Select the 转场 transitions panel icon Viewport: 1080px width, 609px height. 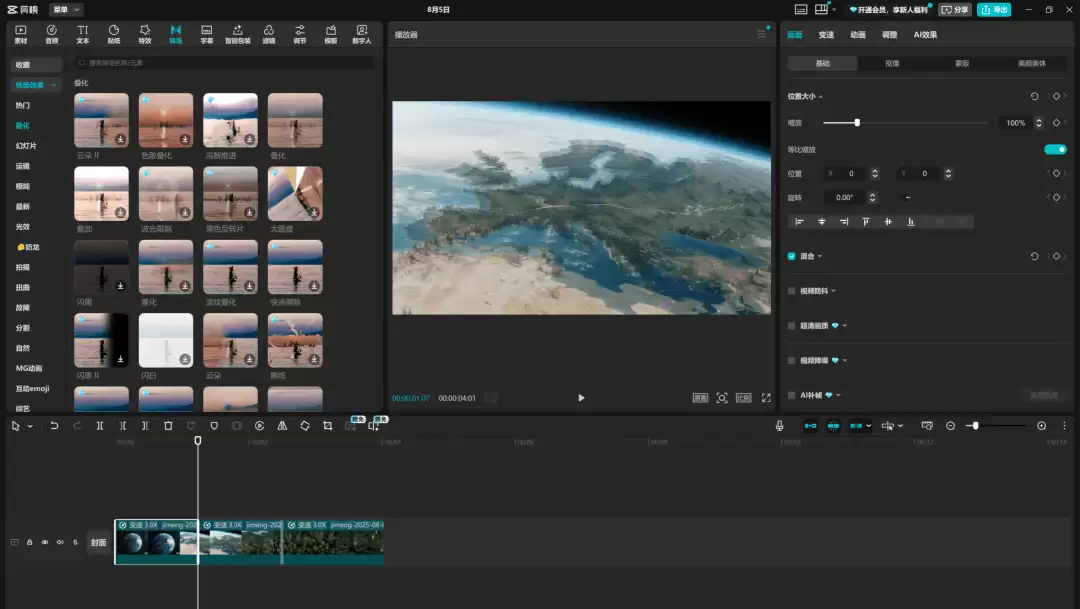(x=176, y=34)
